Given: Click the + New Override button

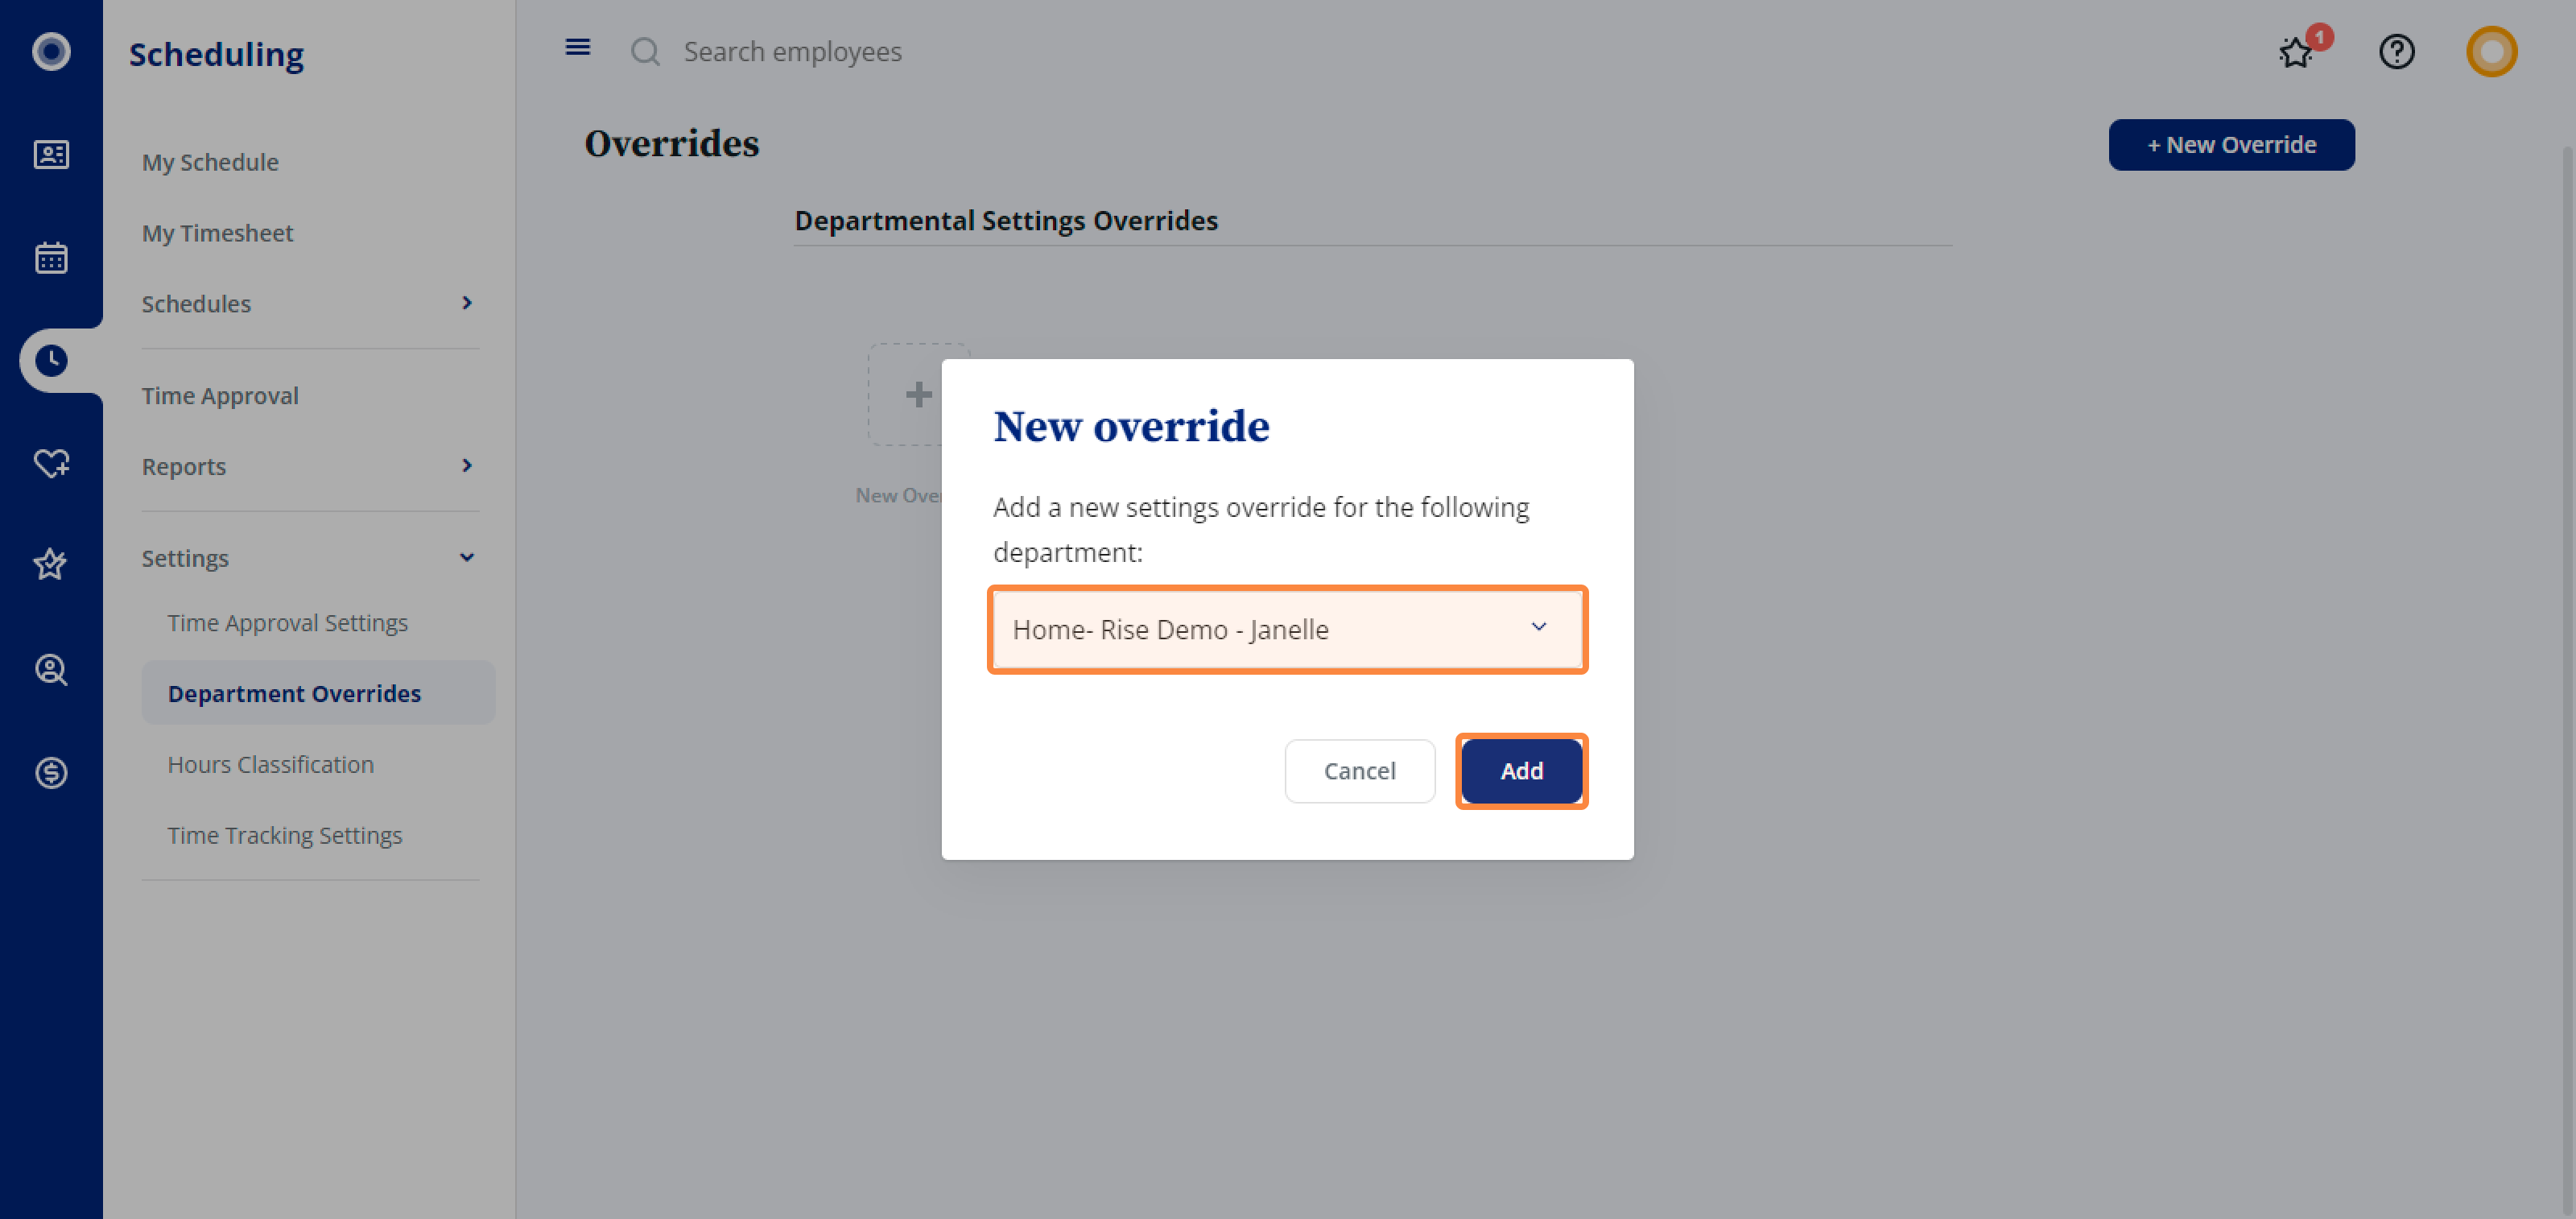Looking at the screenshot, I should point(2231,145).
